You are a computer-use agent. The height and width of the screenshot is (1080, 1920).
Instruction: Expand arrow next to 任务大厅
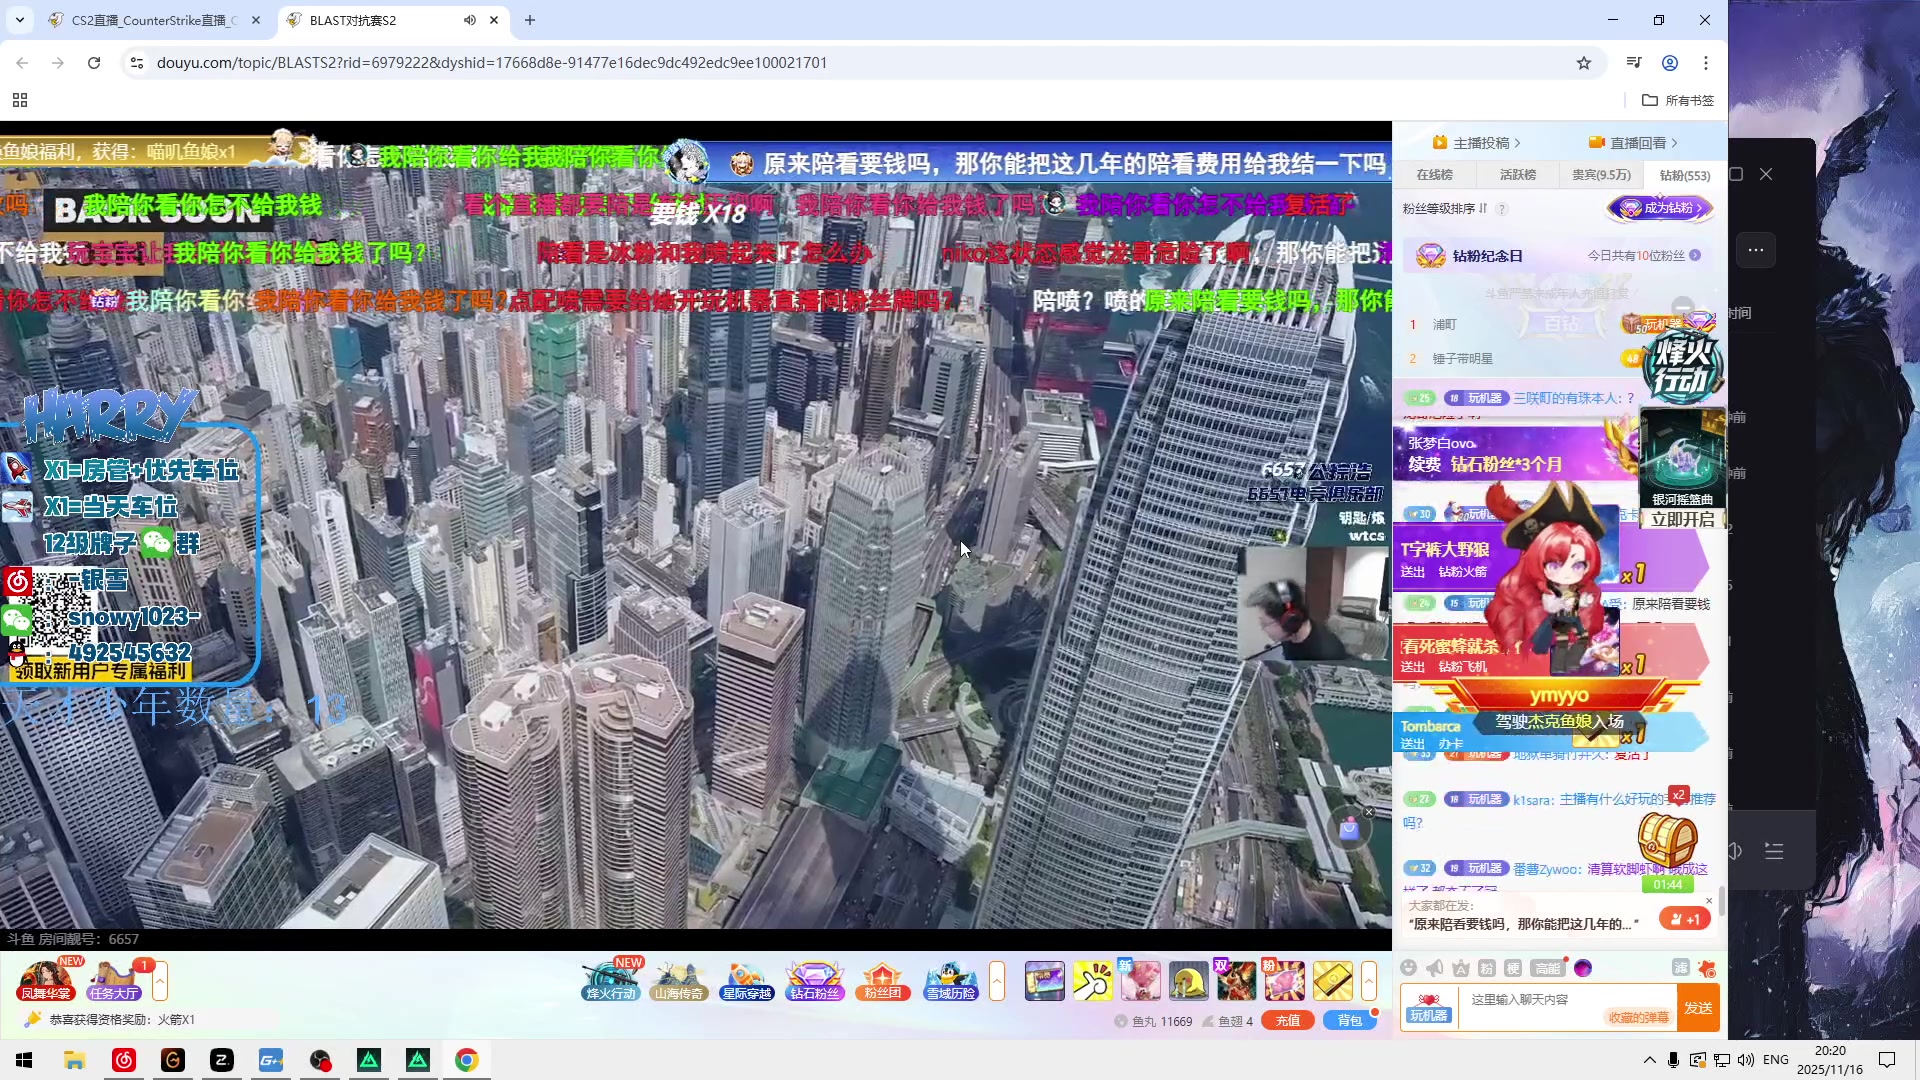tap(160, 981)
